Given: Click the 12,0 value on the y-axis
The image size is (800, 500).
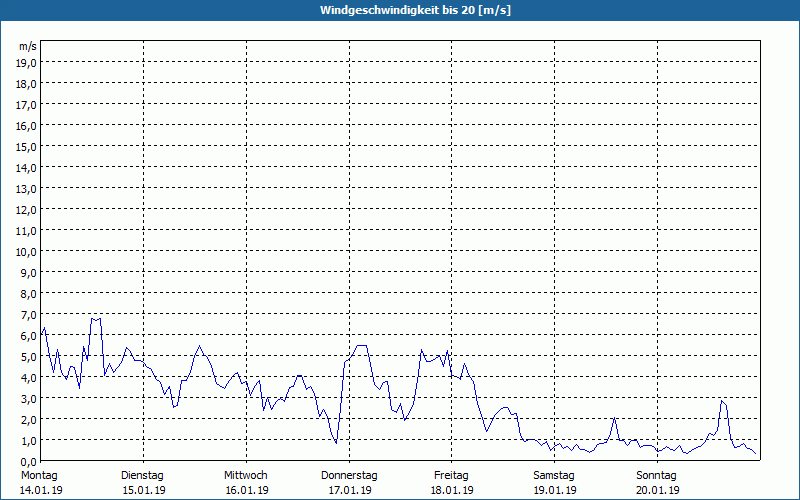Looking at the screenshot, I should point(27,210).
